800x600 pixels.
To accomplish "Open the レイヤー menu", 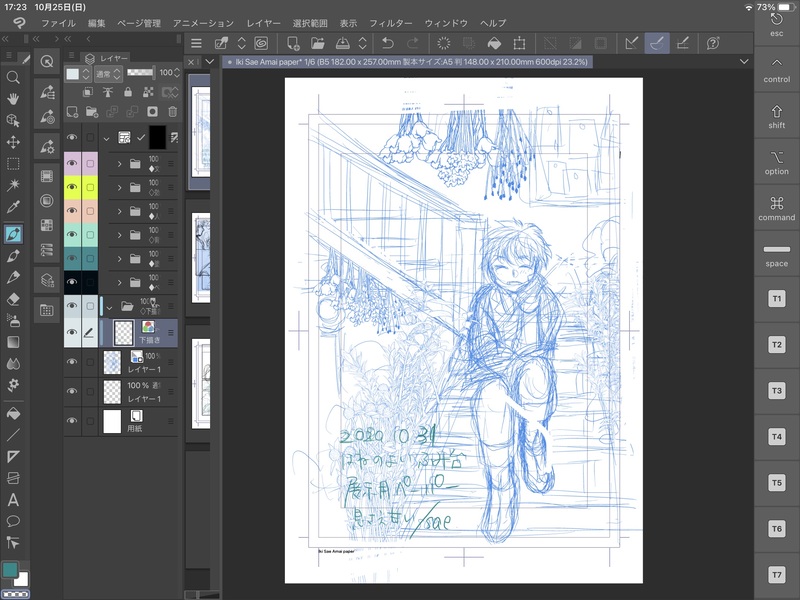I will pyautogui.click(x=263, y=23).
